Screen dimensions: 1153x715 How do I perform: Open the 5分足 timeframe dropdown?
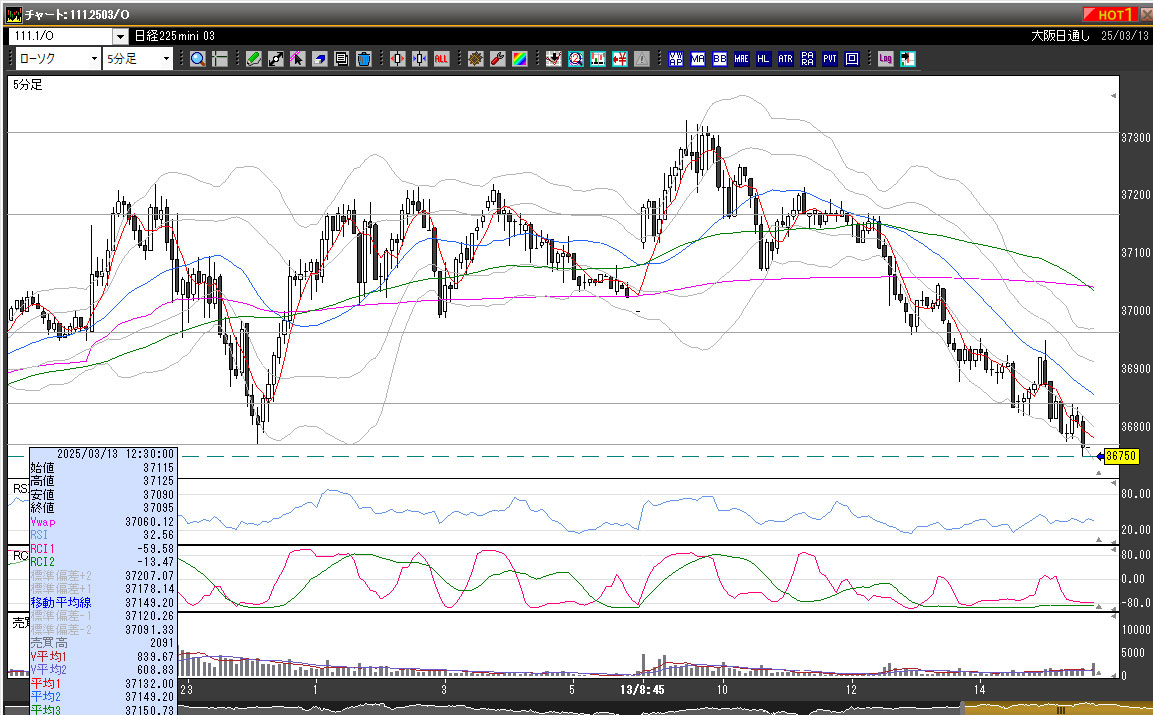[x=138, y=59]
